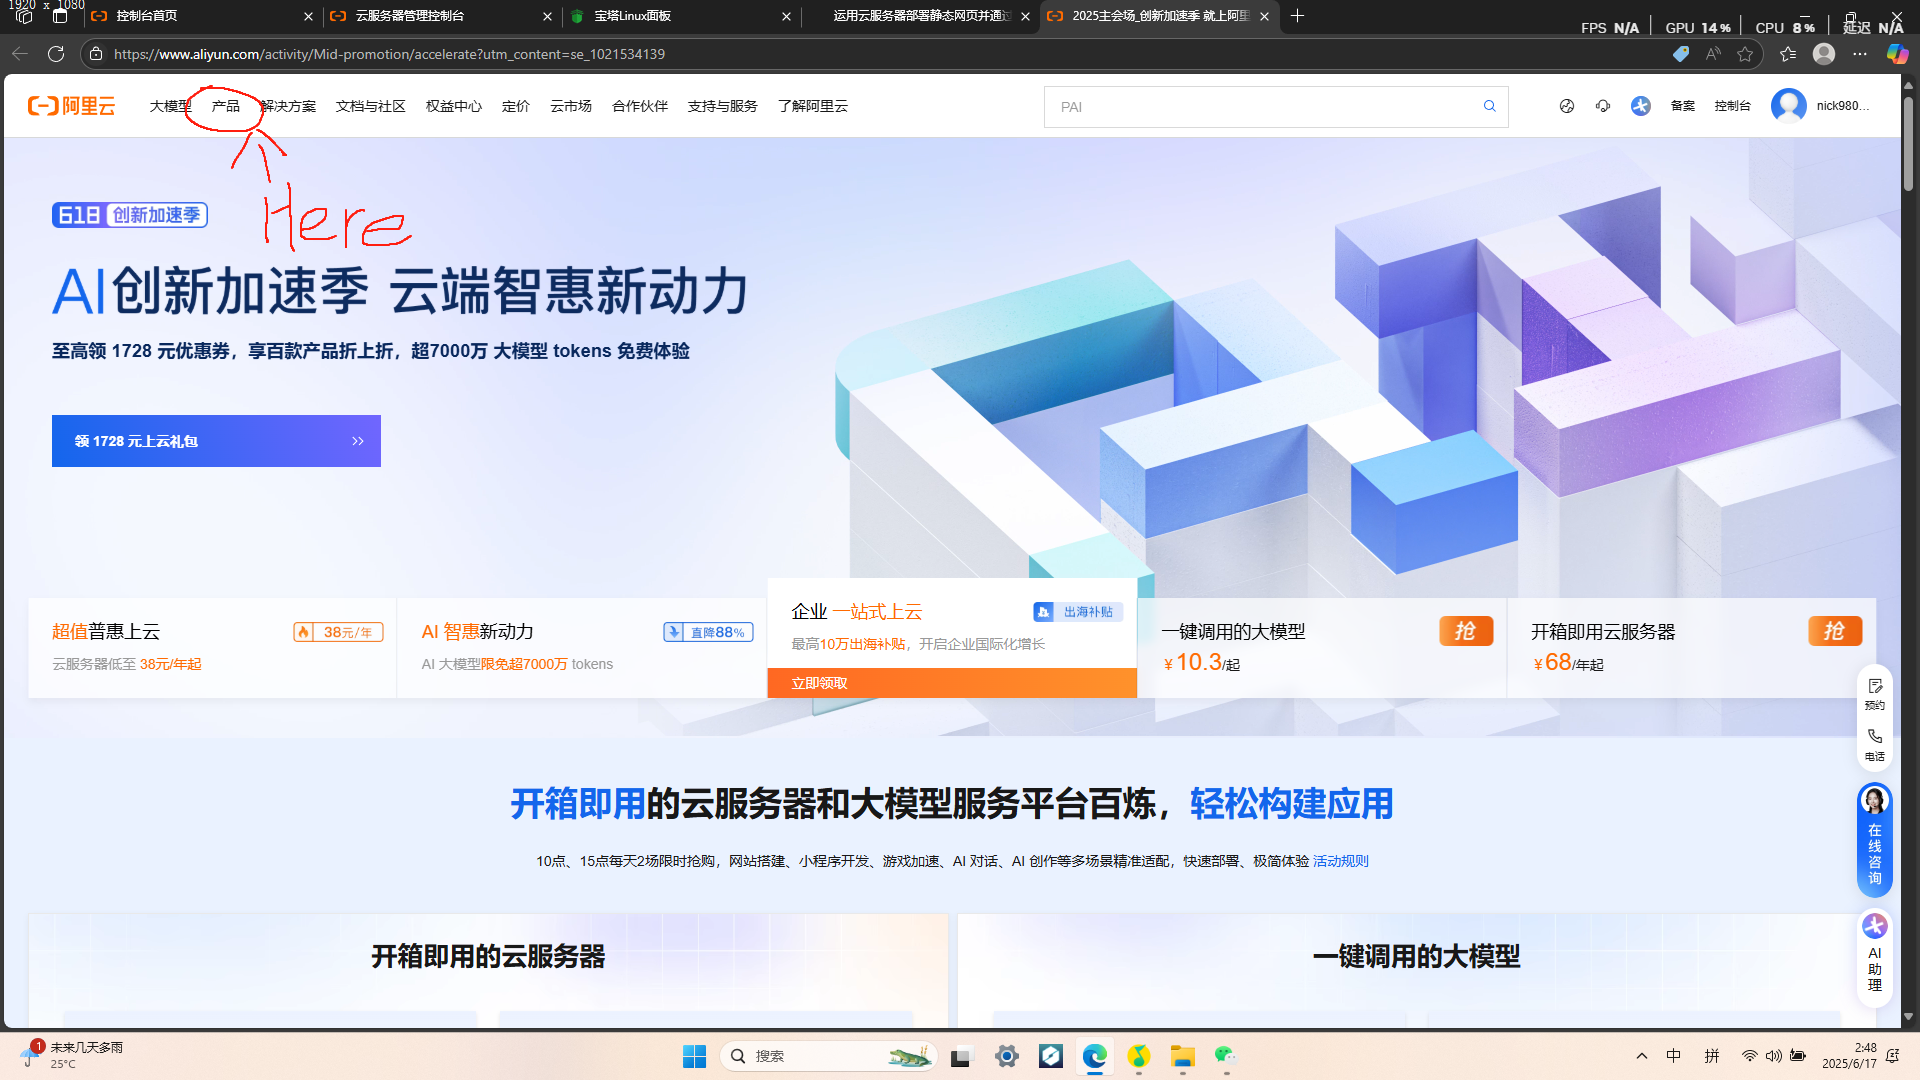Click the AI assistant star icon in header

(x=1641, y=106)
